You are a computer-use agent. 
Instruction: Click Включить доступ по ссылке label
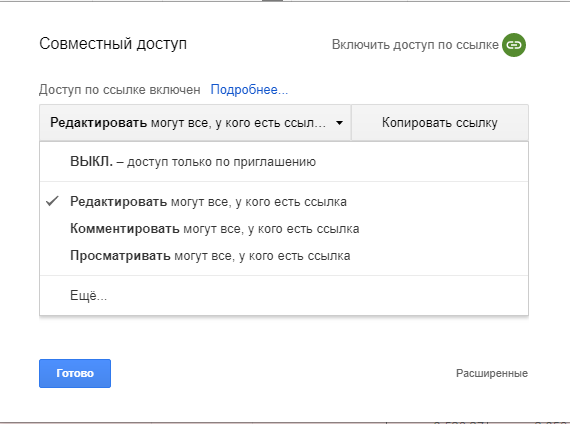point(415,45)
